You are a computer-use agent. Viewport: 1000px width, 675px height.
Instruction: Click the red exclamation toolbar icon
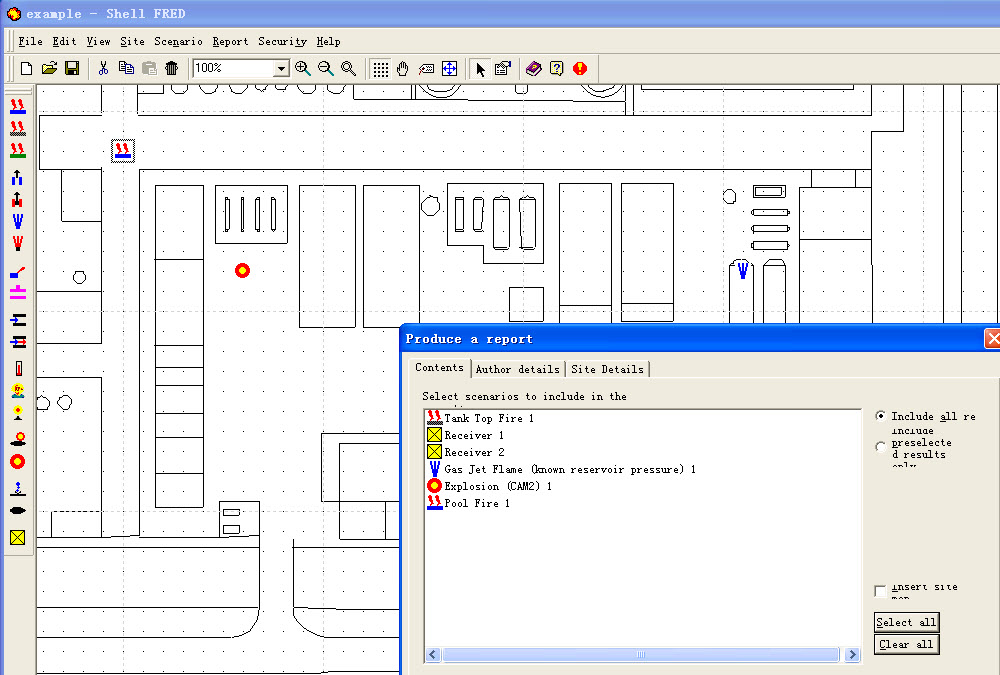pos(580,68)
